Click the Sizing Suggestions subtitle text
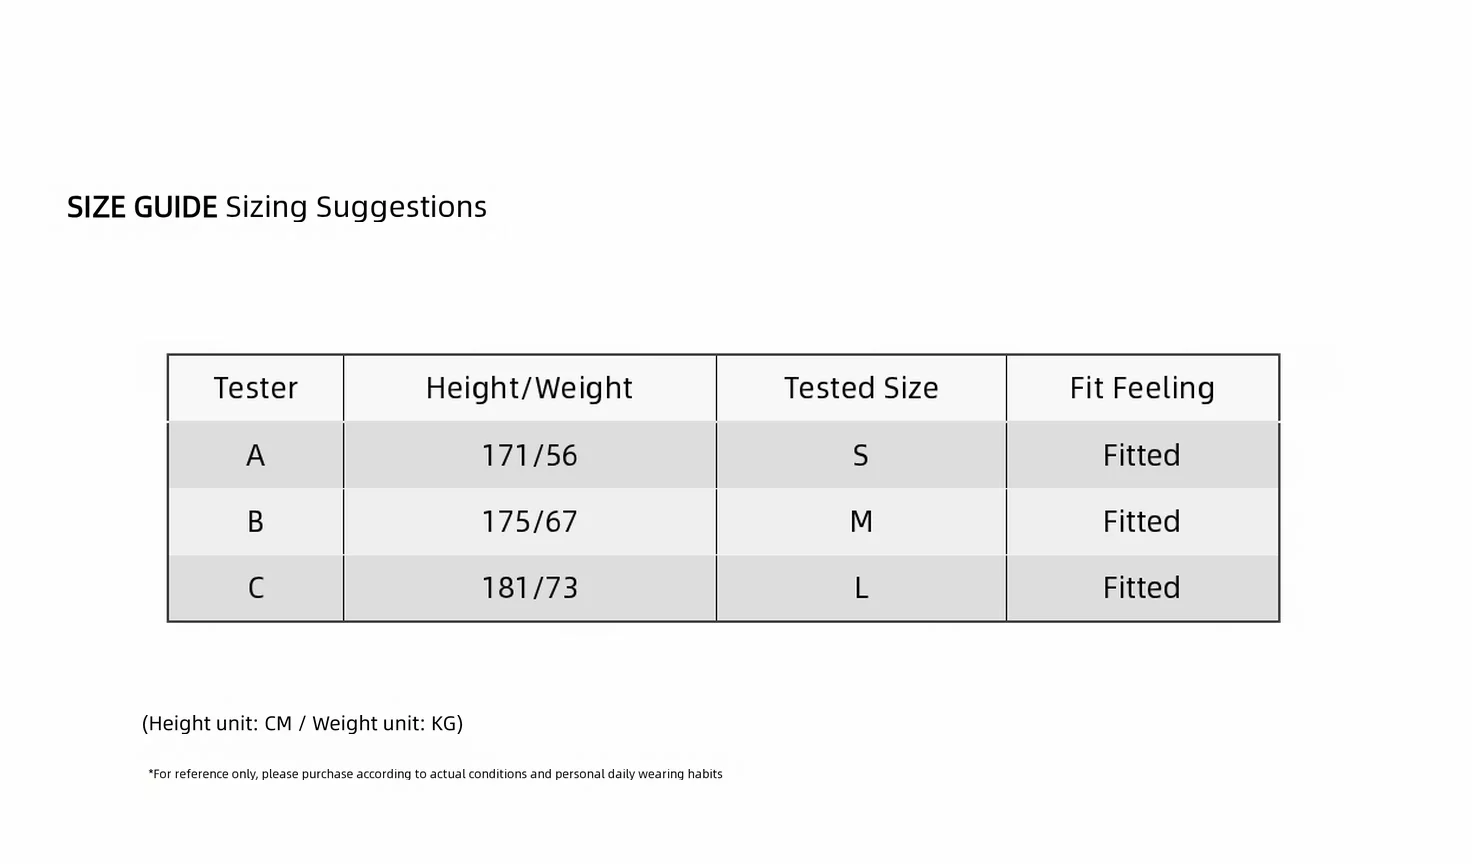Viewport: 1472px width, 864px height. click(356, 207)
